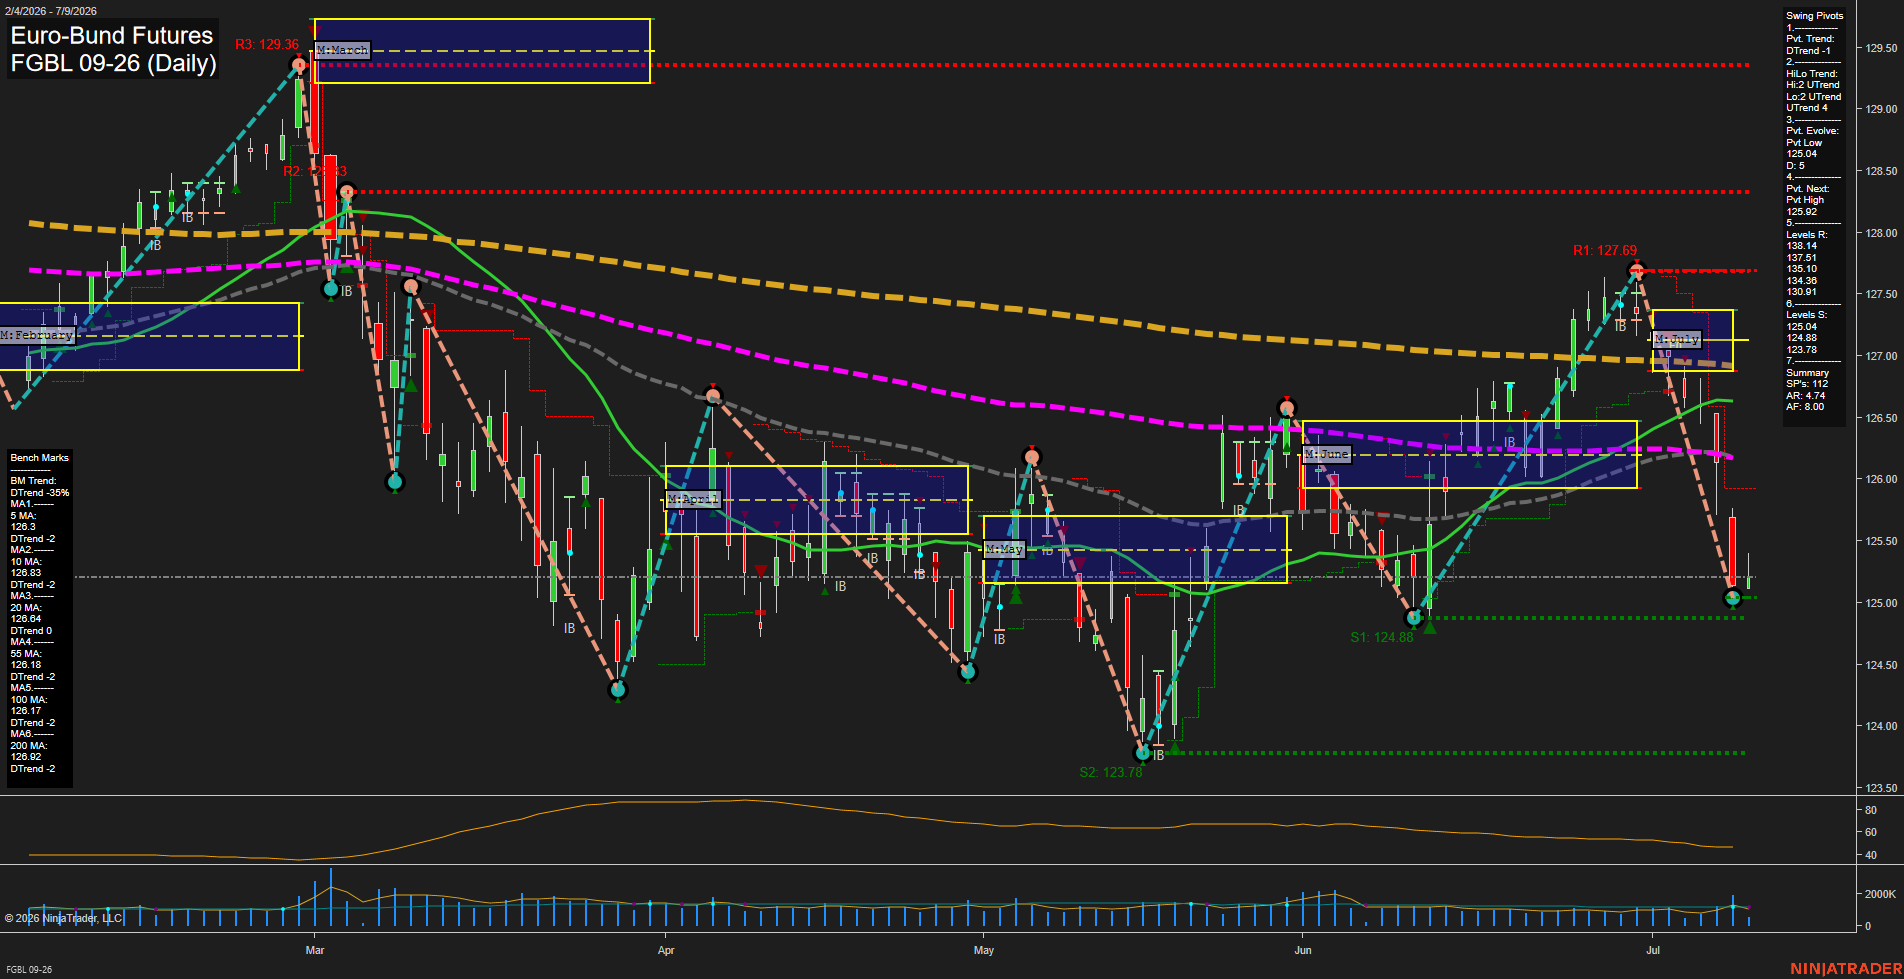Viewport: 1904px width, 979px height.
Task: Click the Levels S: heading
Action: point(1806,315)
